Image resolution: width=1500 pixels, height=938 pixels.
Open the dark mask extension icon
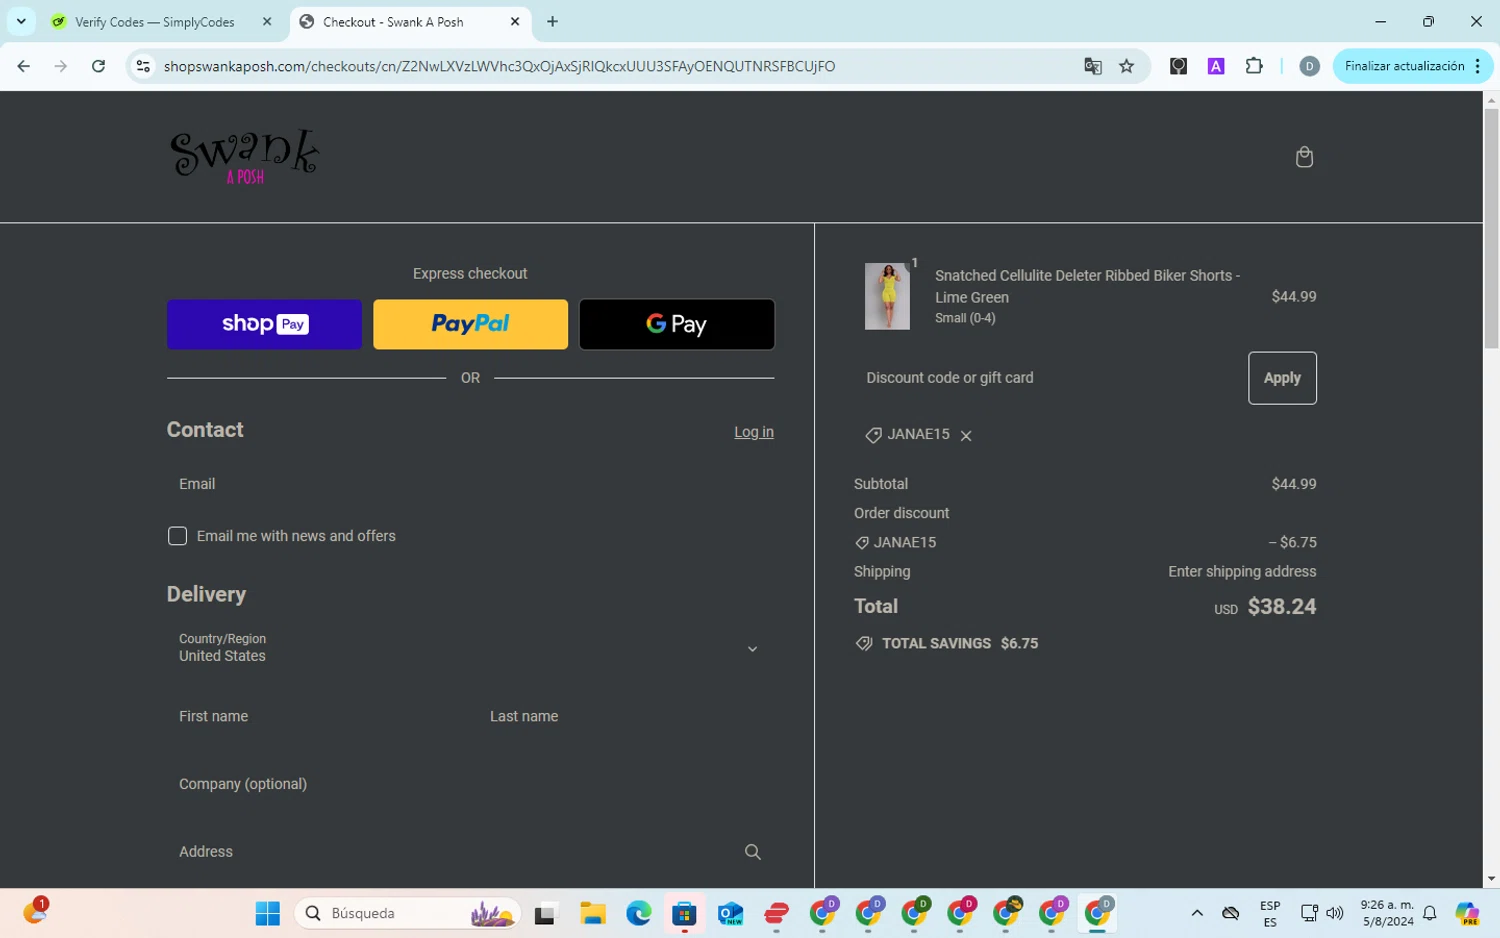coord(1179,66)
